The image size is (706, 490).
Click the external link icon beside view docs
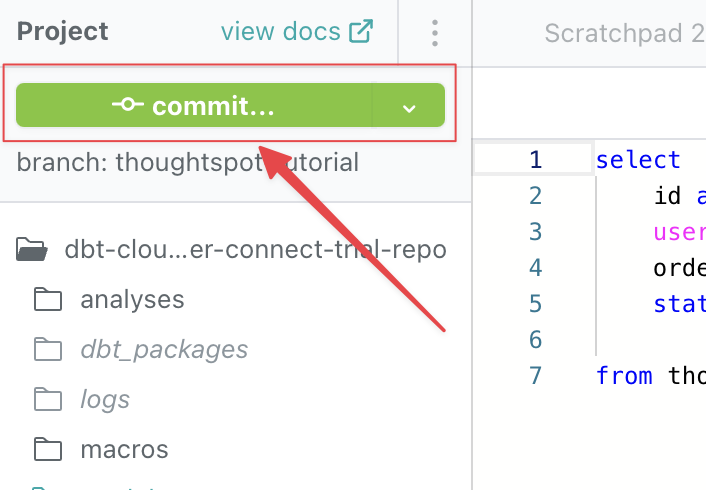click(x=360, y=32)
